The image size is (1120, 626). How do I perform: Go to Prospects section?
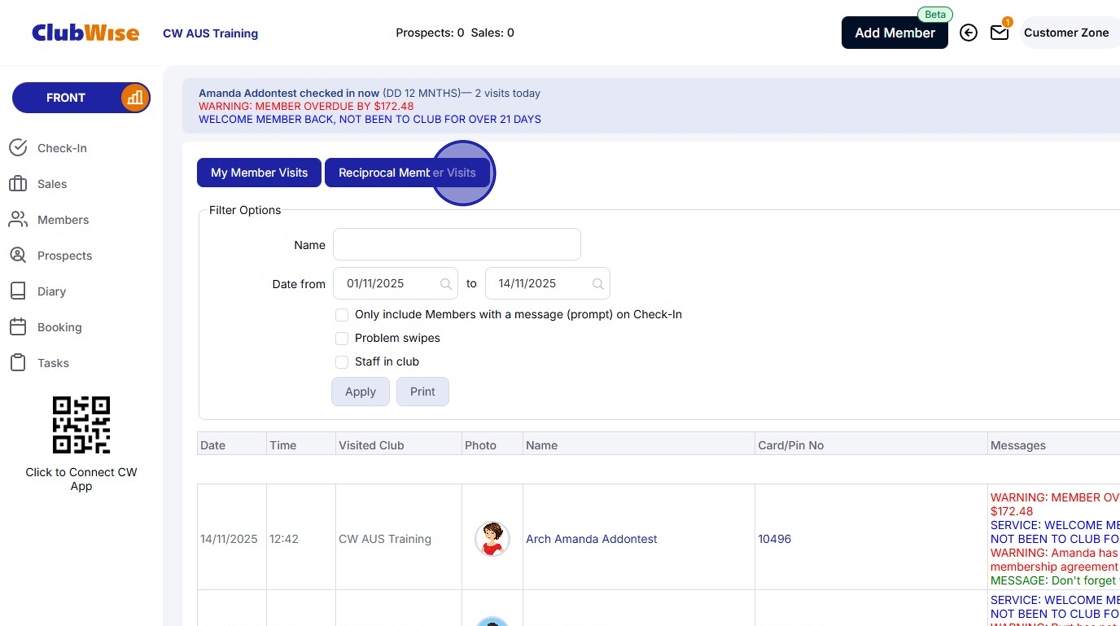(64, 255)
